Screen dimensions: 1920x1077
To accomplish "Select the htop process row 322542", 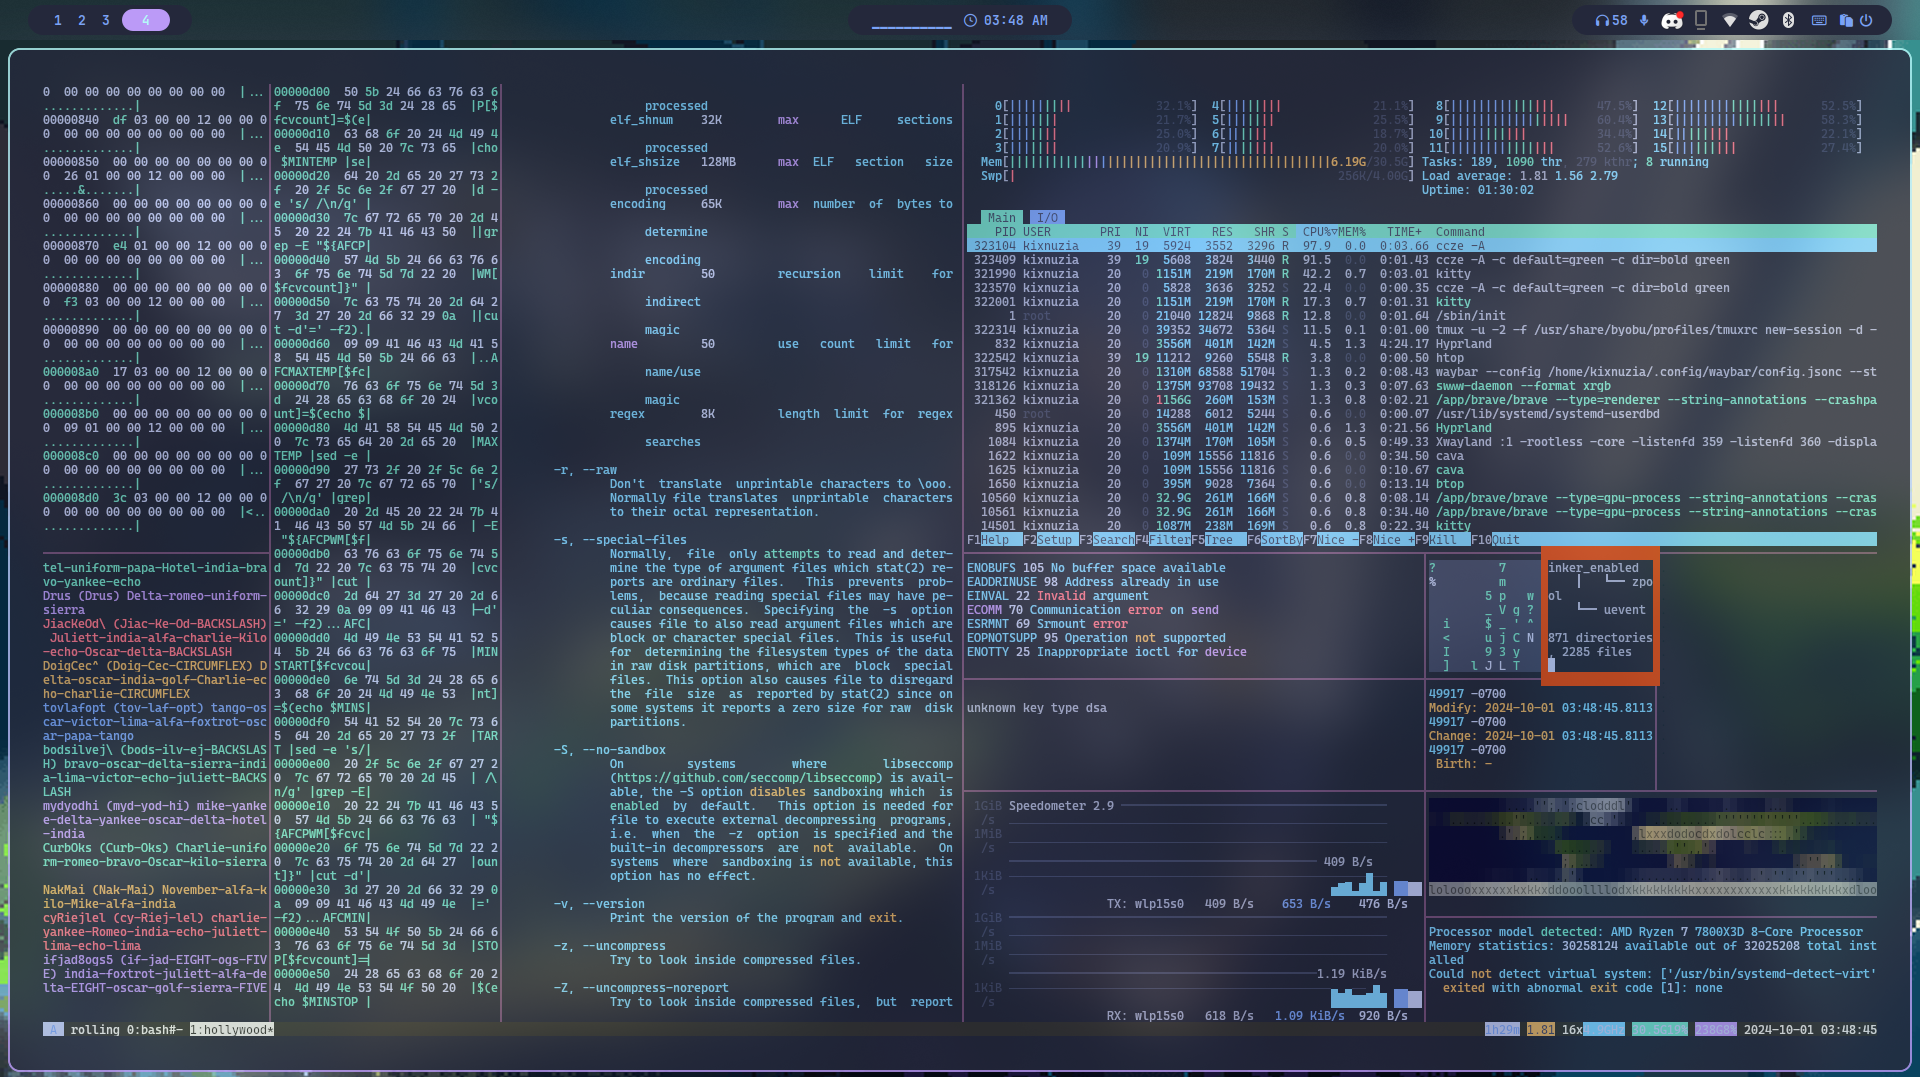I will (1421, 358).
